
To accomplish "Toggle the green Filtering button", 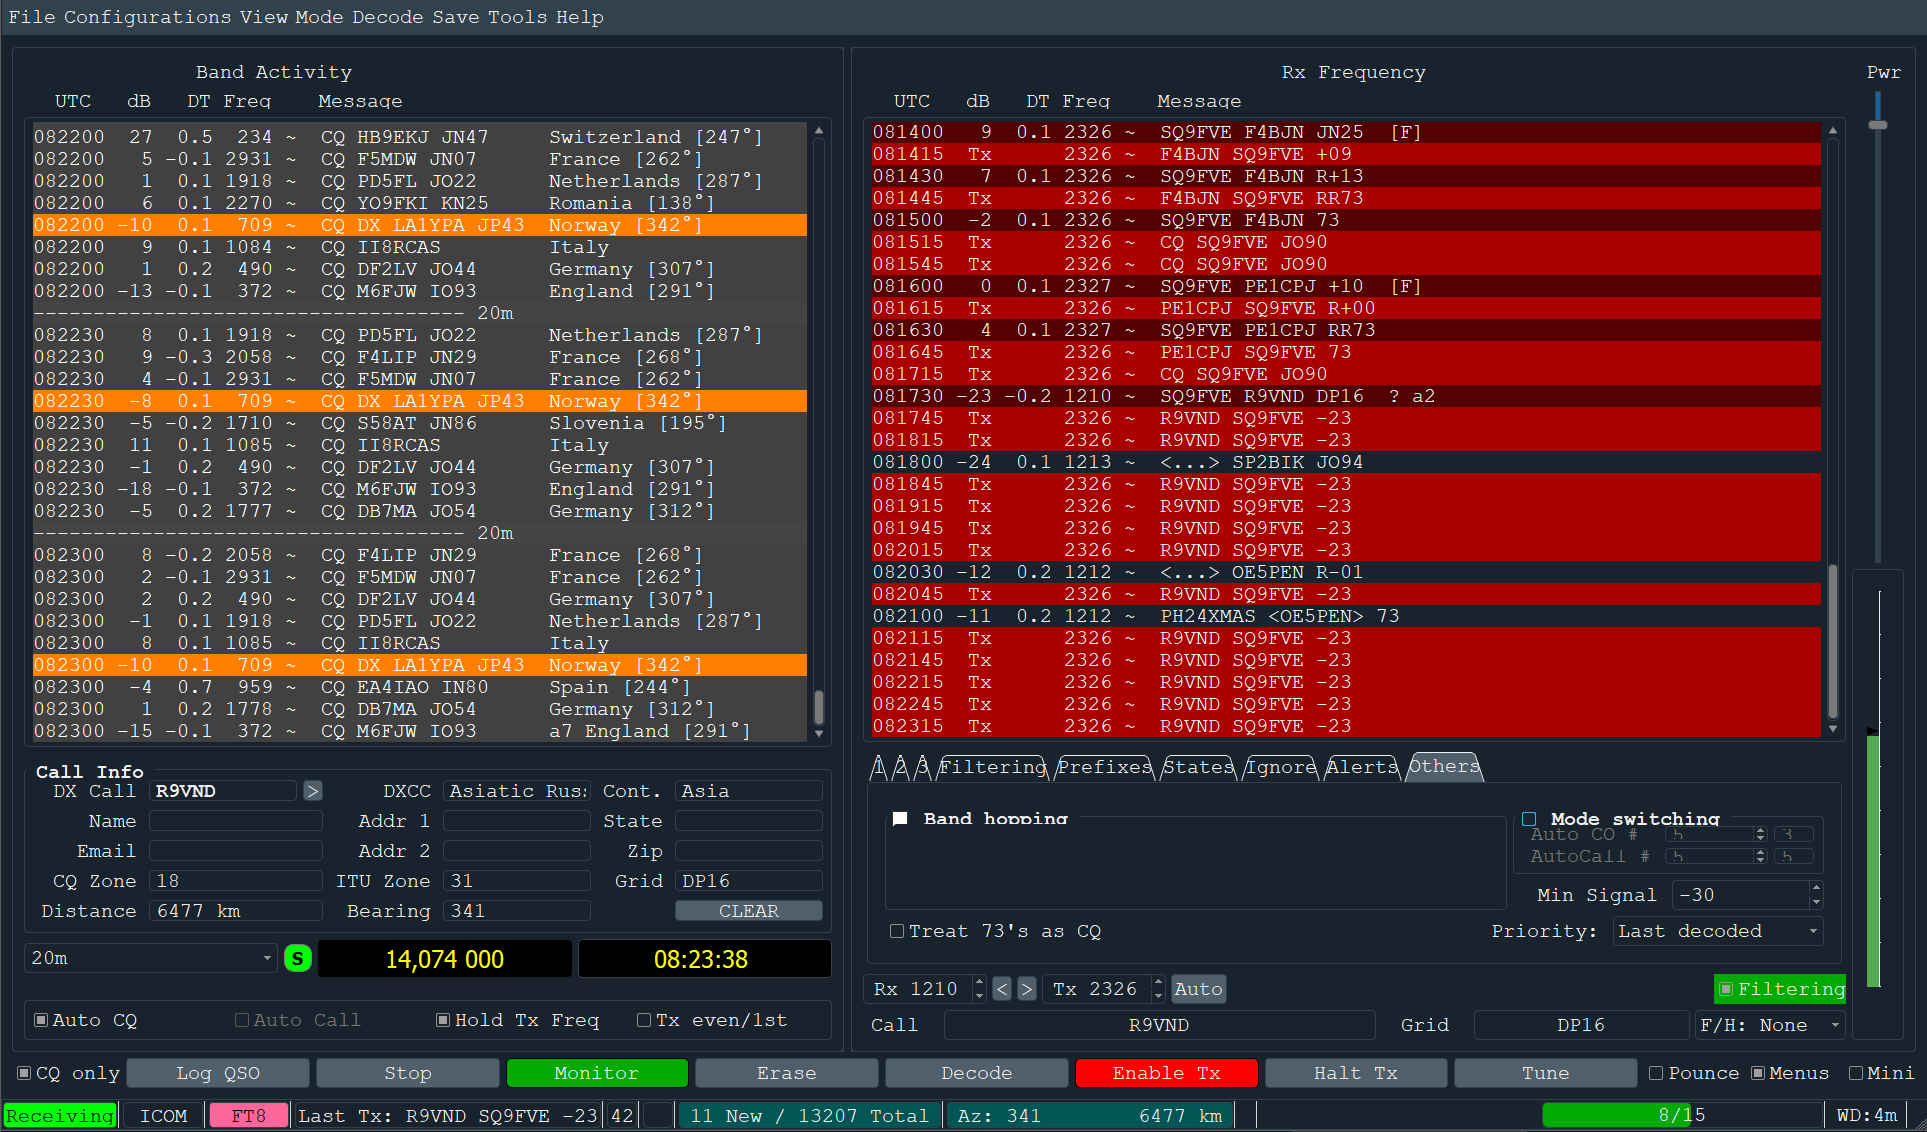I will tap(1780, 989).
